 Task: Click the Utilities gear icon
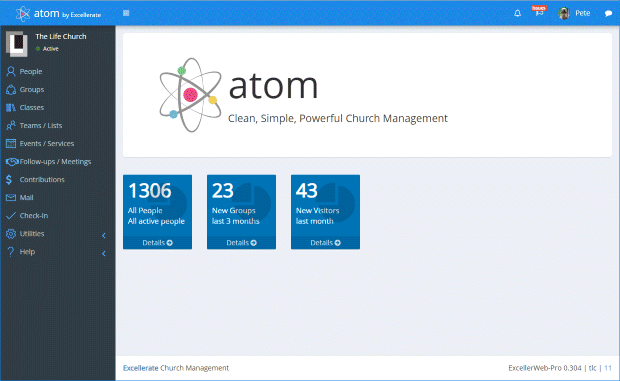click(11, 234)
